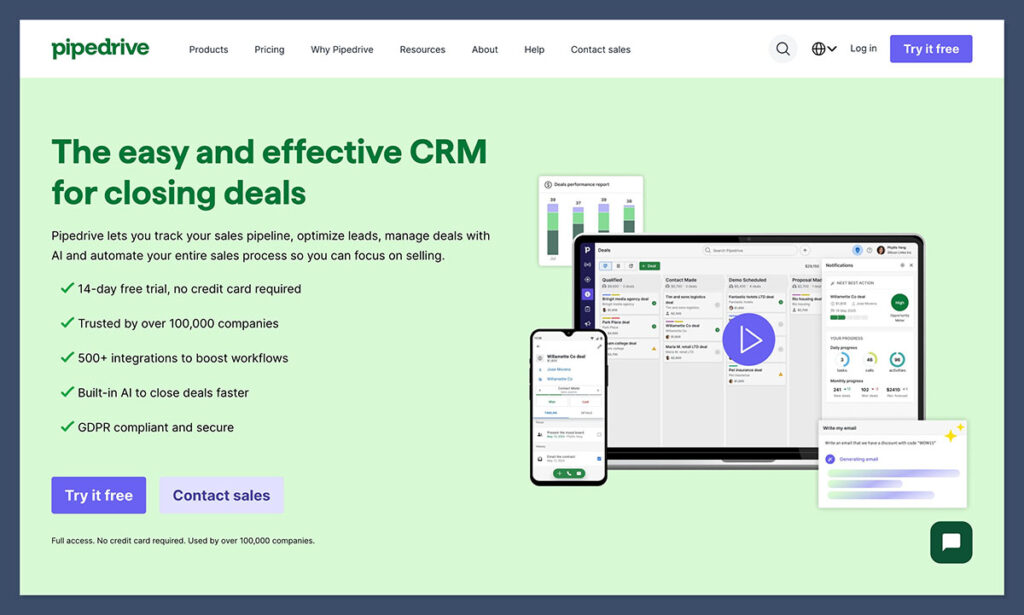Tap the green call button on the phone mockup

click(569, 473)
